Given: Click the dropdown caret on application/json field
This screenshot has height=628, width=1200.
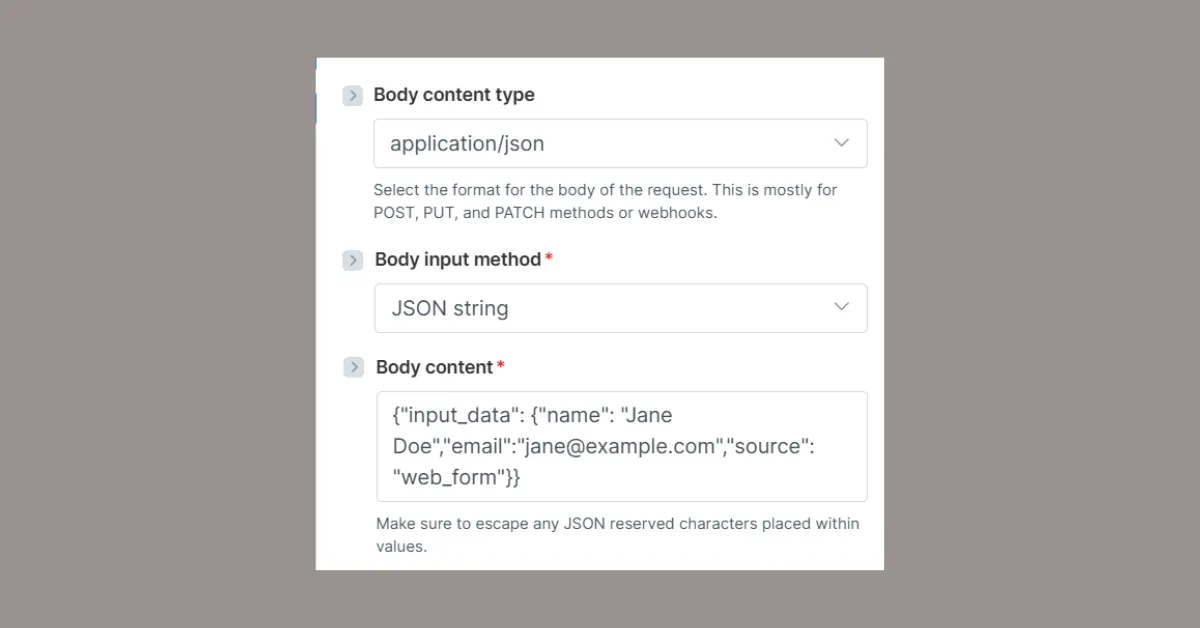Looking at the screenshot, I should point(841,143).
